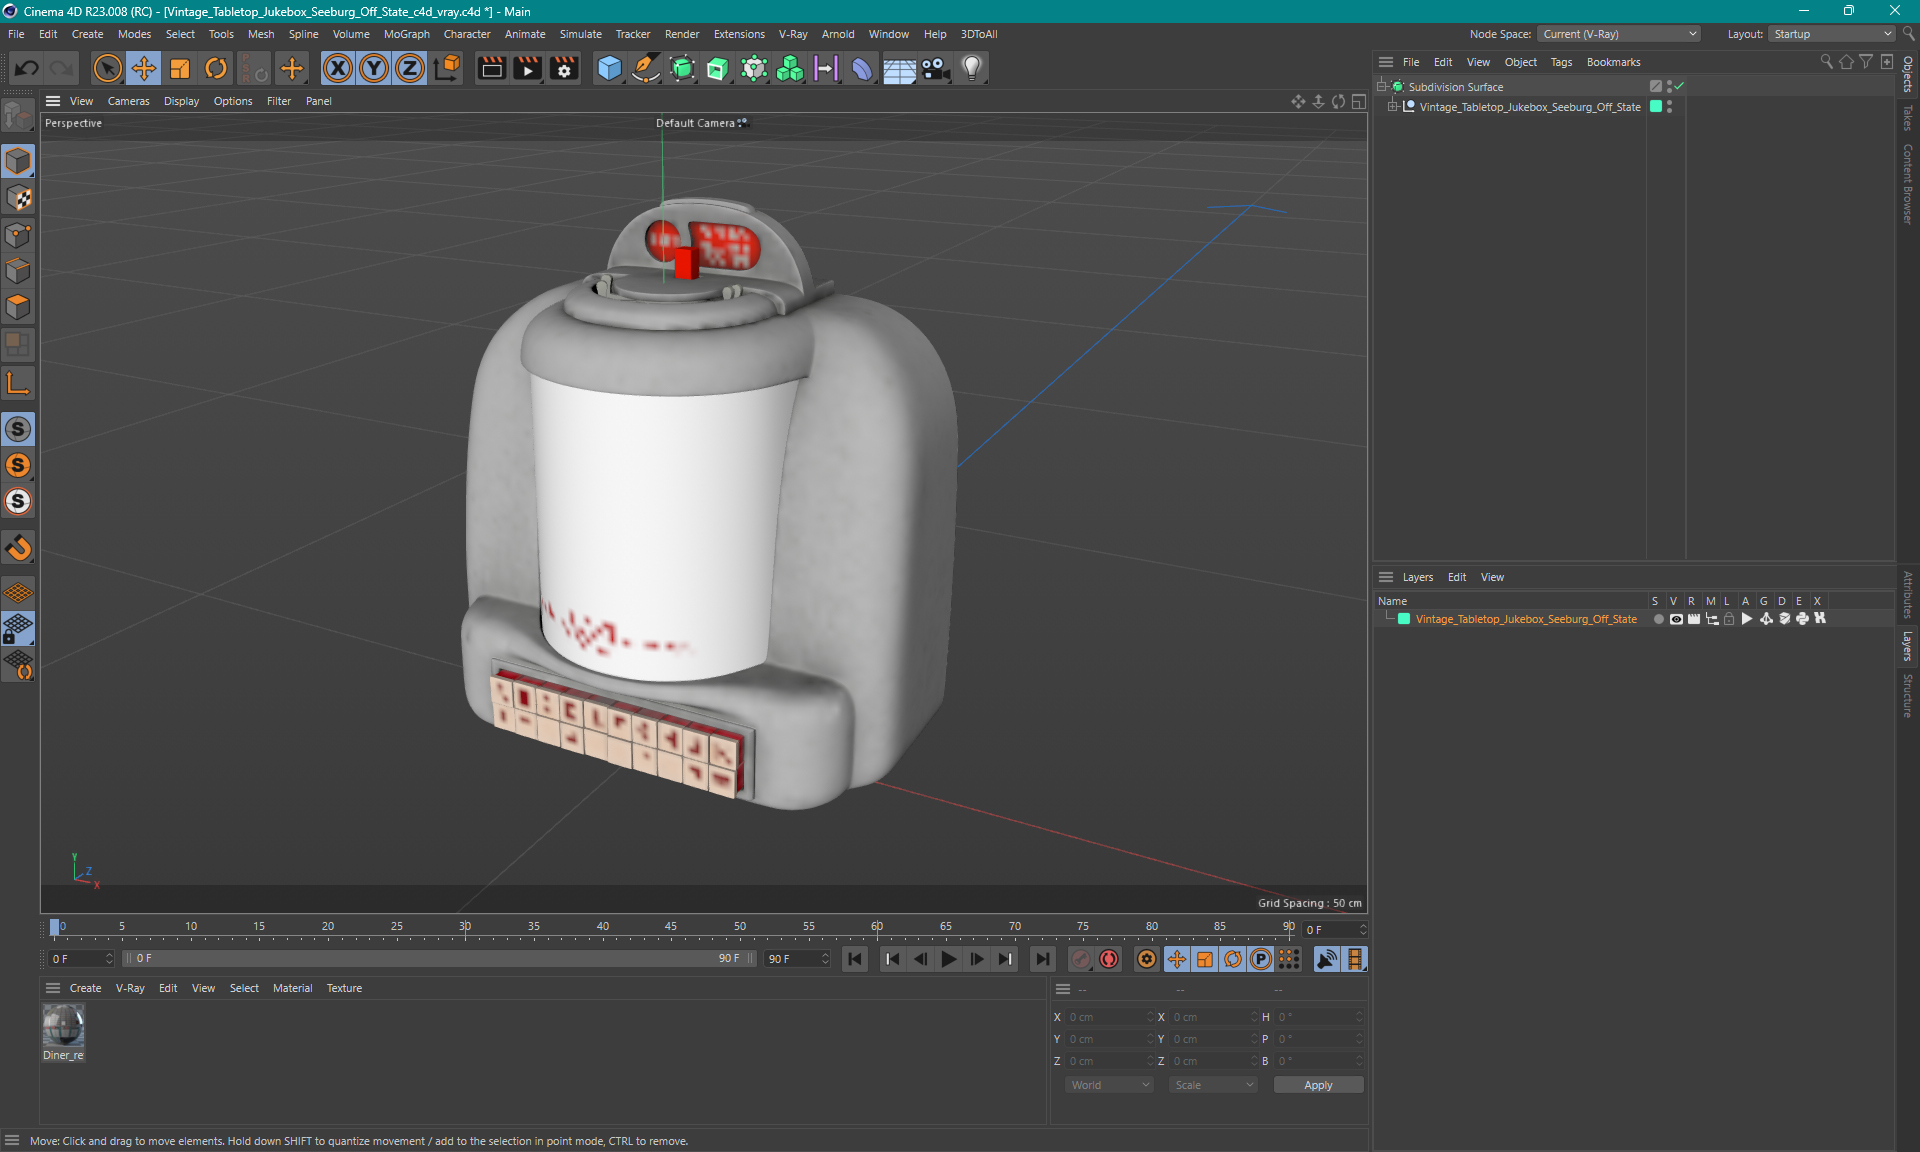
Task: Click the Objects panel search icon
Action: pos(1826,62)
